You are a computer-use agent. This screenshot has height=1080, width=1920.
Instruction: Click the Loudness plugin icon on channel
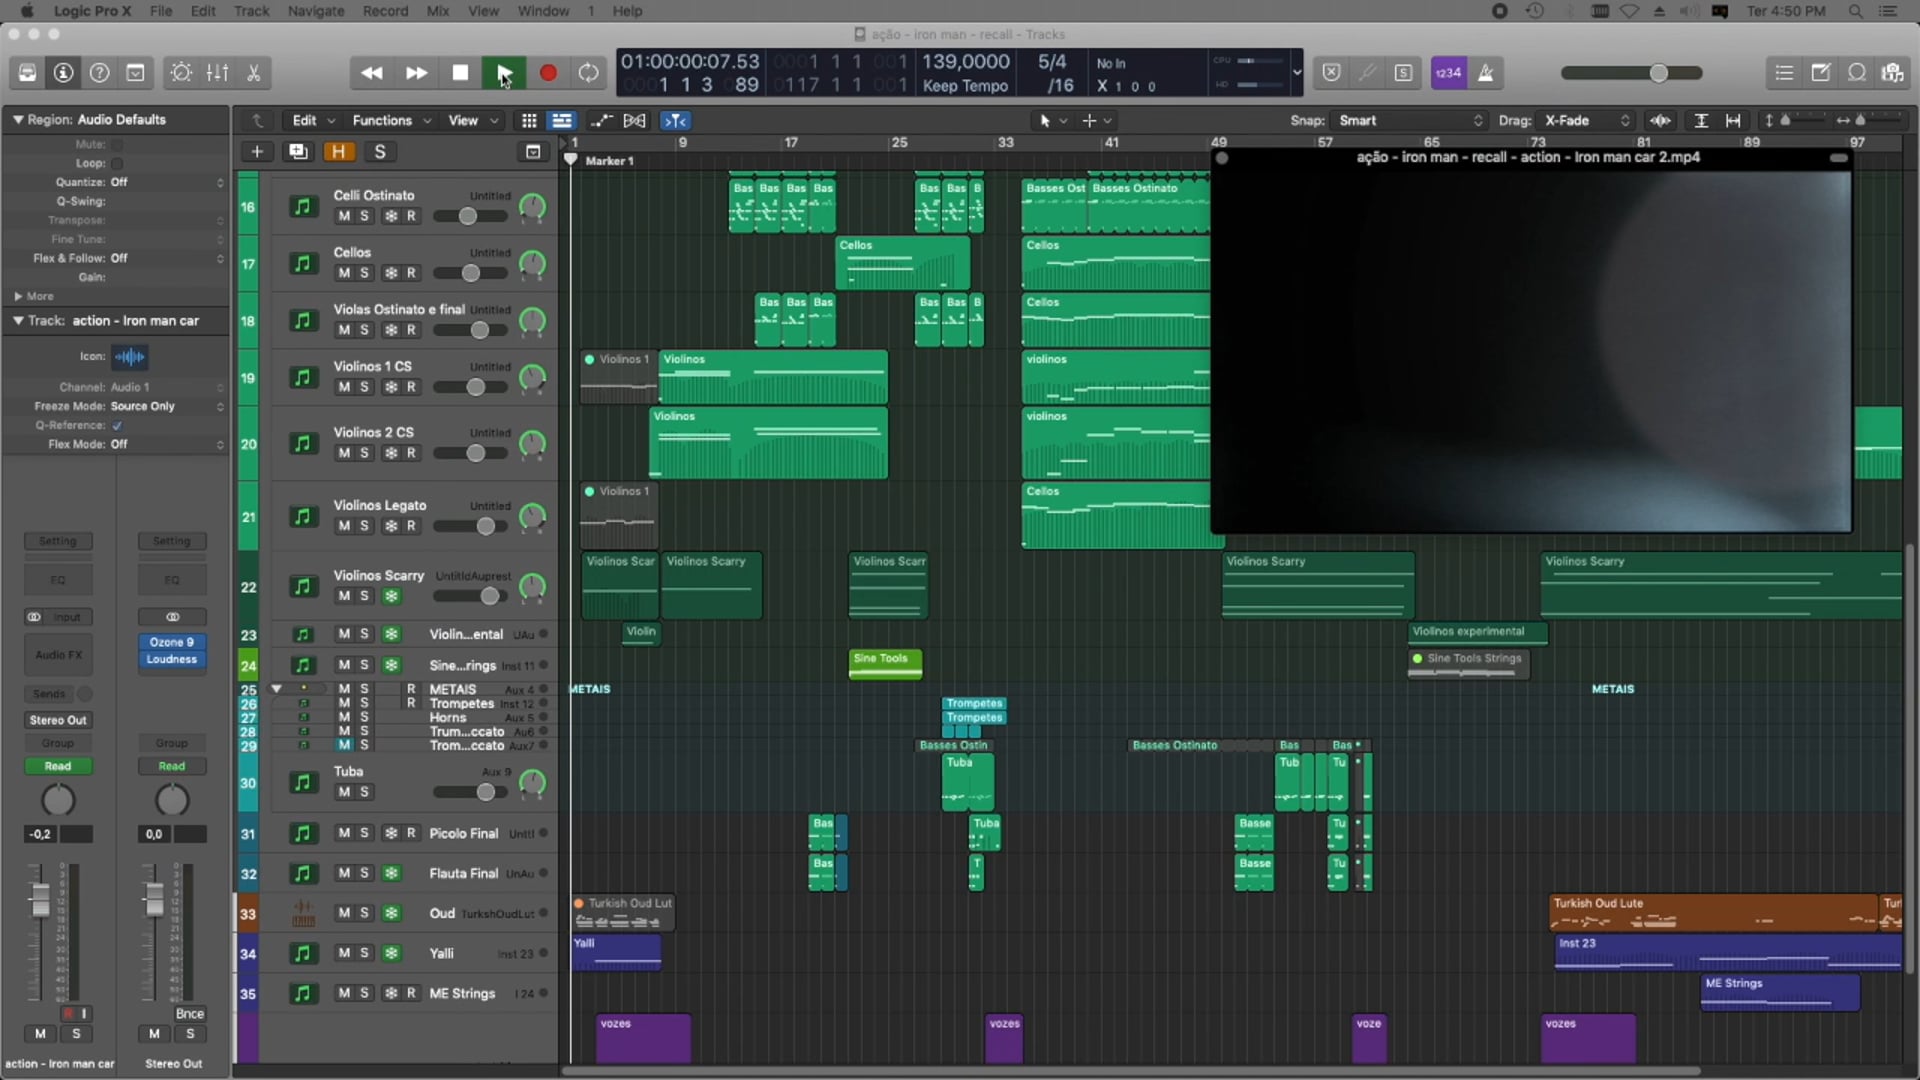170,658
